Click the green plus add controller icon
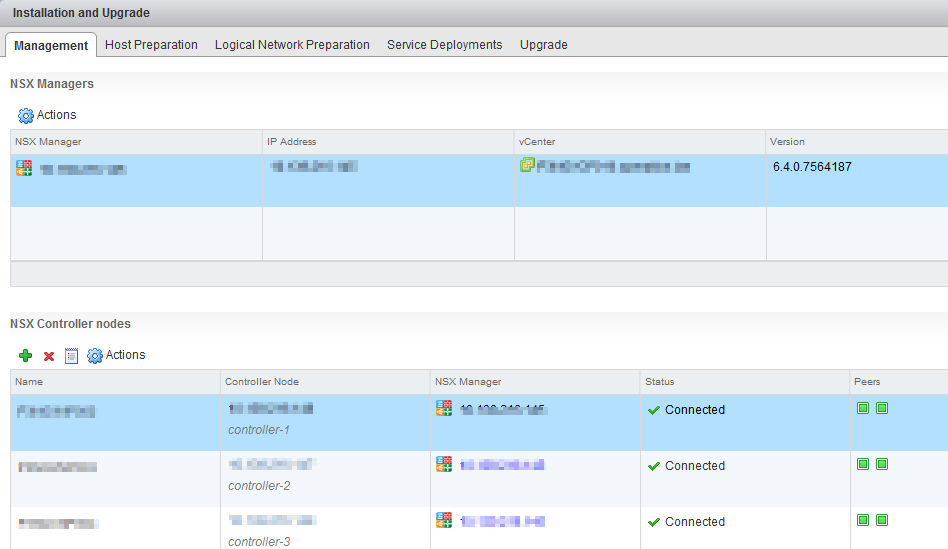948x549 pixels. point(26,356)
